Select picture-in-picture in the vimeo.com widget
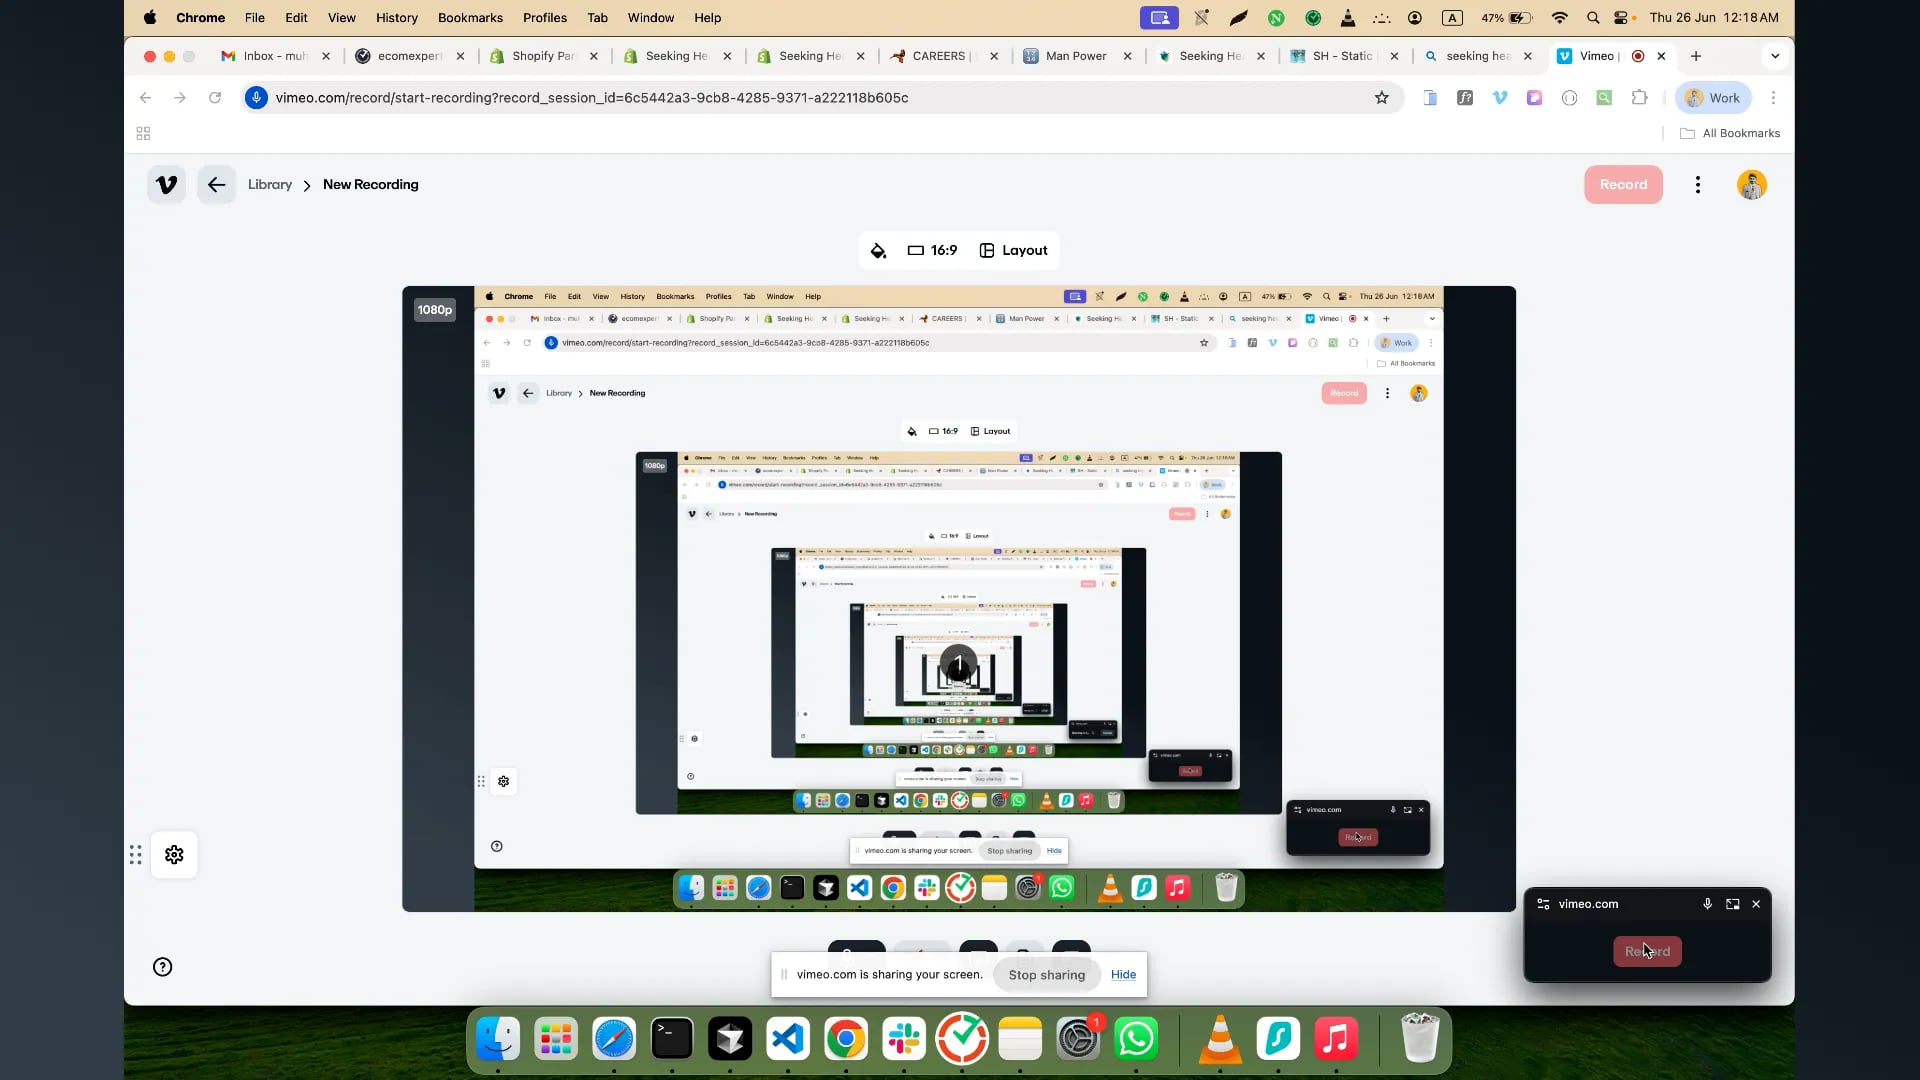This screenshot has height=1080, width=1920. click(x=1732, y=904)
